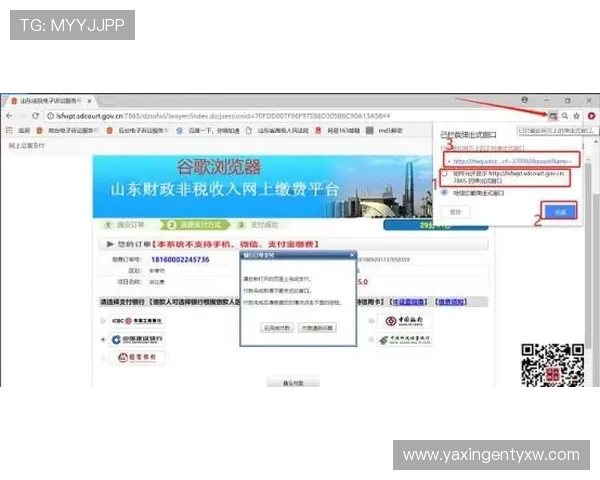This screenshot has height=480, width=600.
Task: Bookmark this page with the star icon
Action: tap(576, 116)
